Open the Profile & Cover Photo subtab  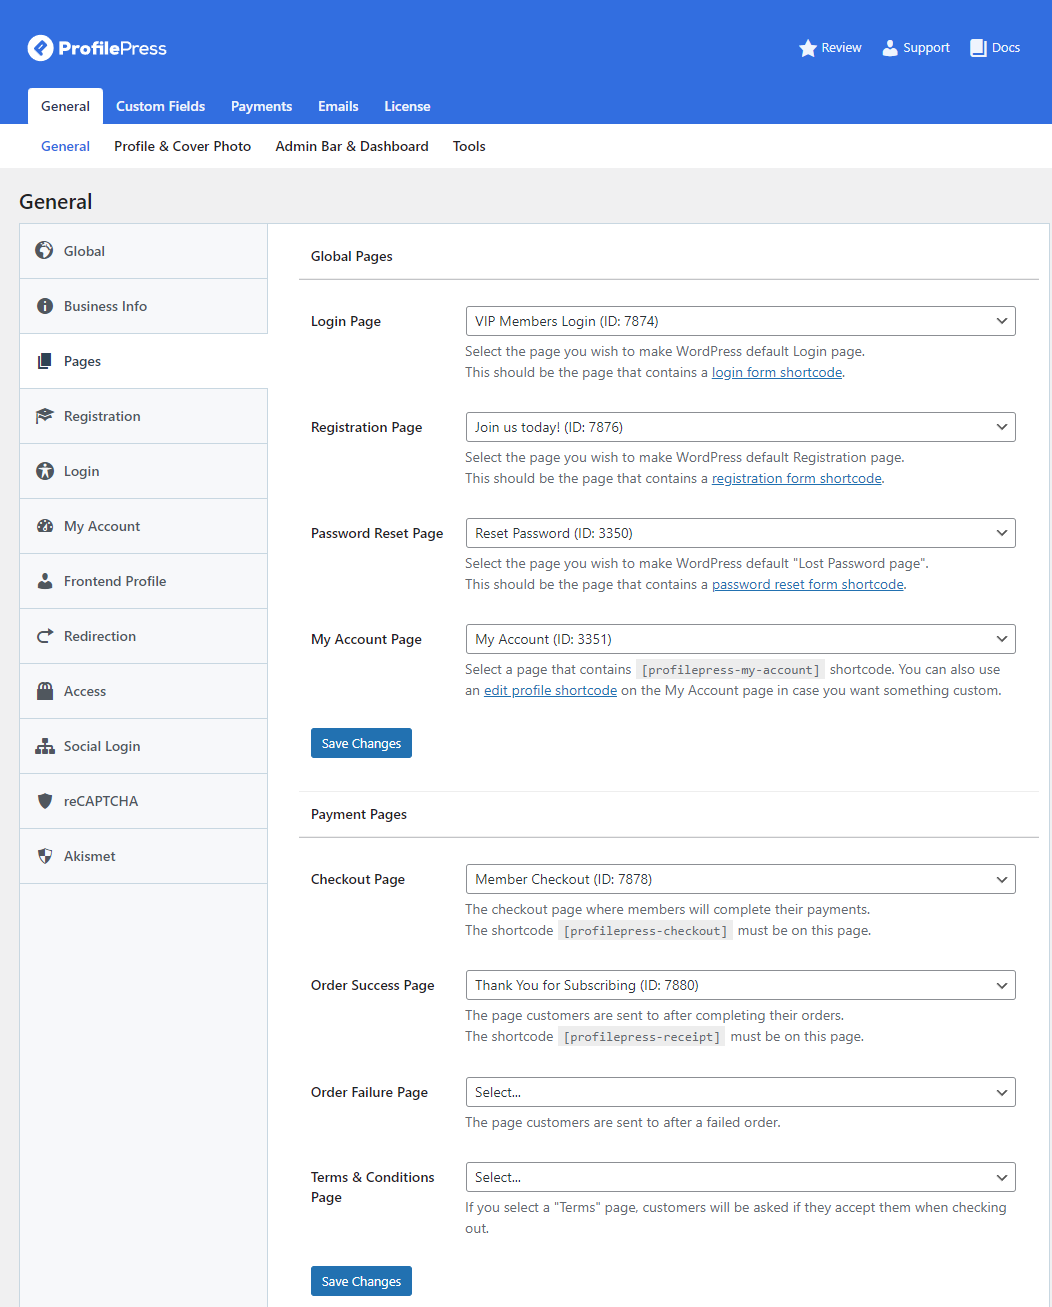tap(182, 146)
